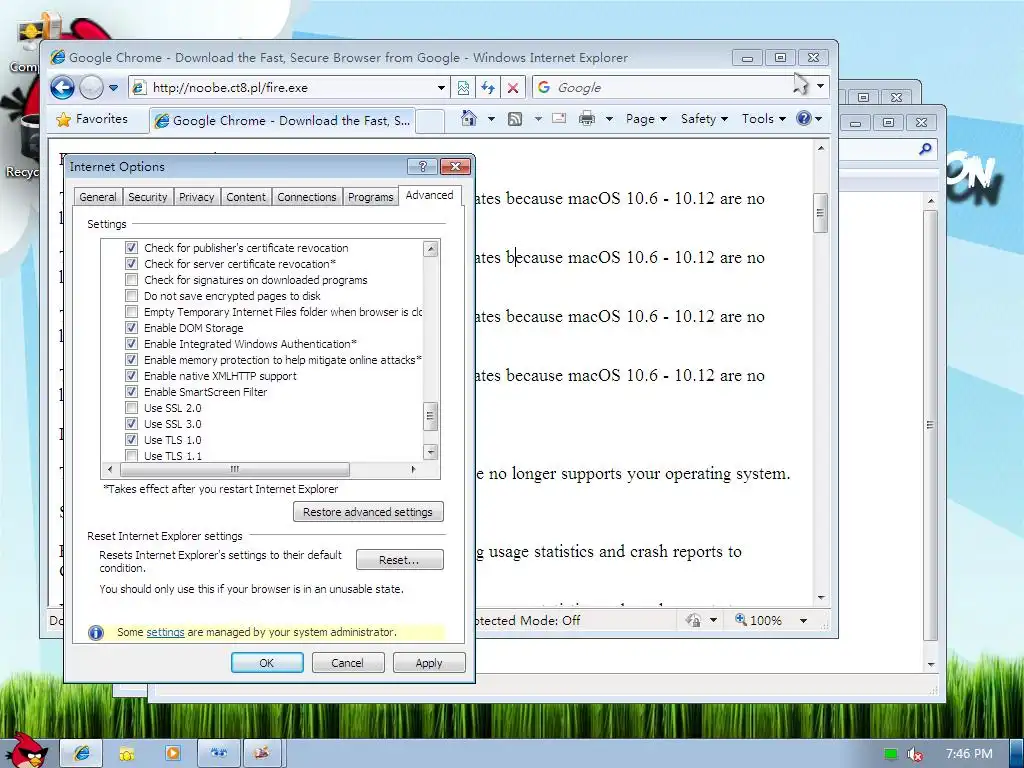
Task: Select the Google Chrome download page tab
Action: click(282, 121)
